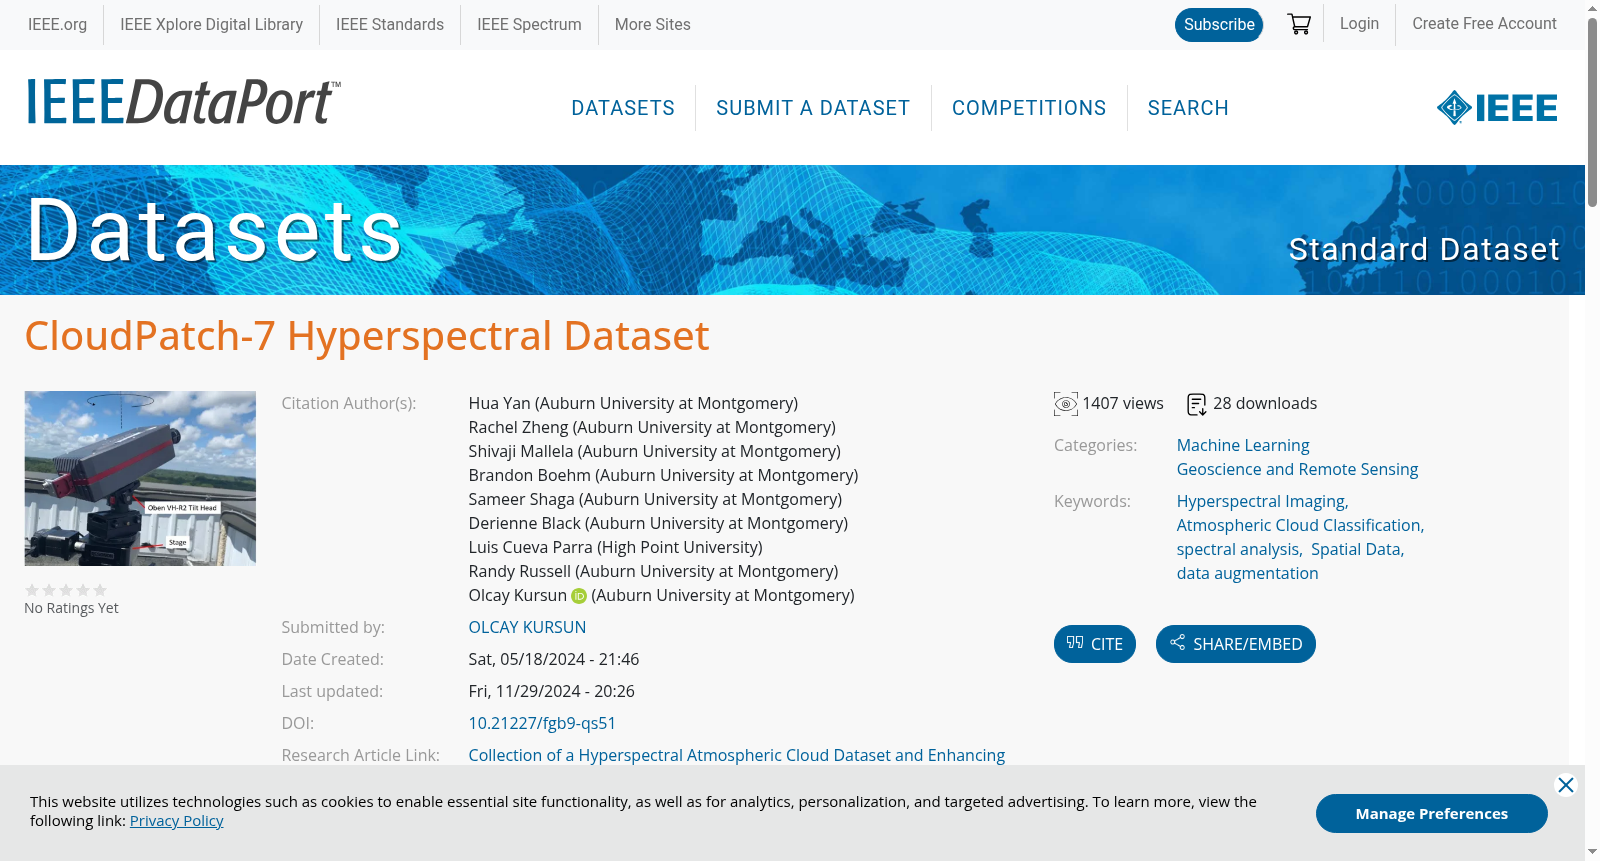The width and height of the screenshot is (1600, 861).
Task: Click the IEEE logo at top right
Action: point(1497,107)
